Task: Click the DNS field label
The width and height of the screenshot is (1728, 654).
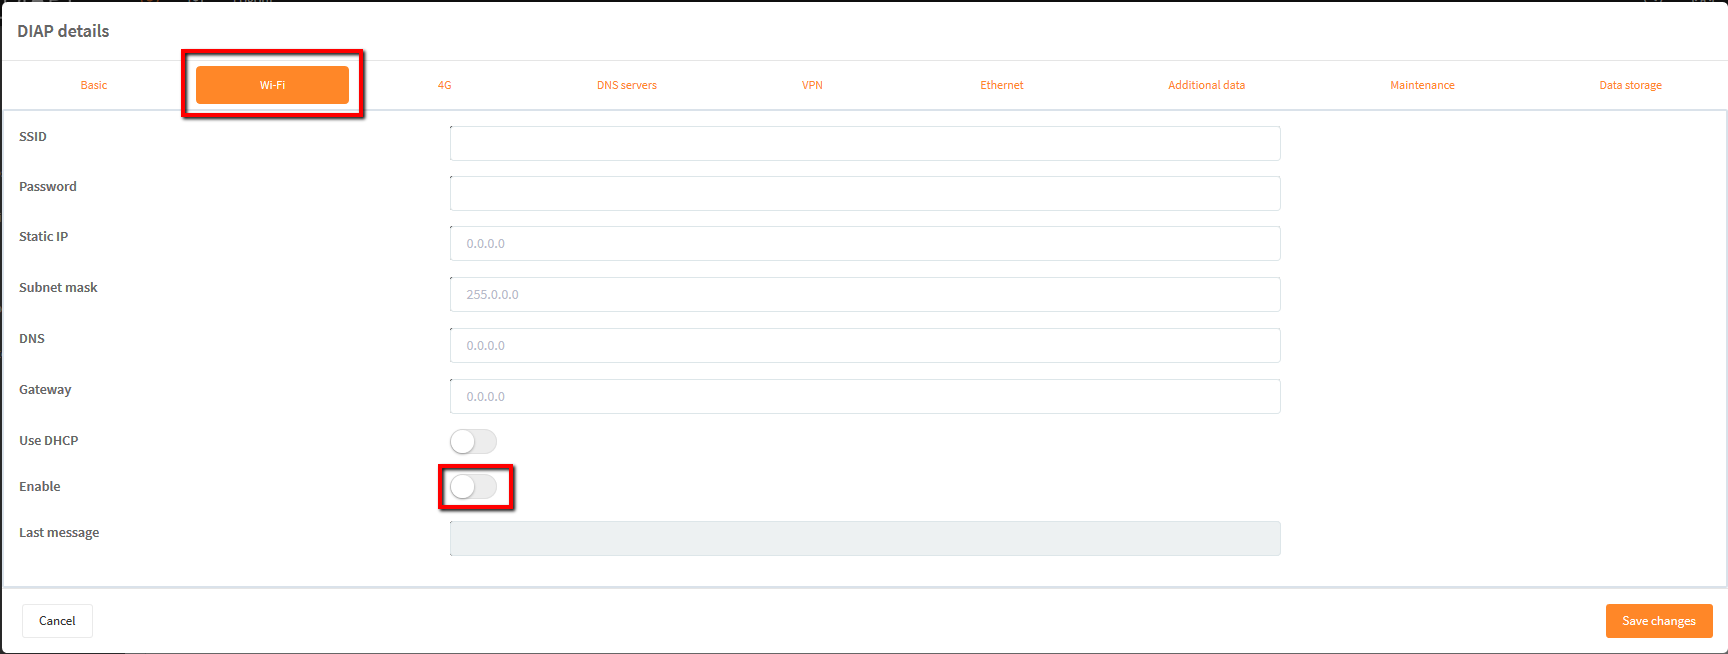Action: (x=32, y=338)
